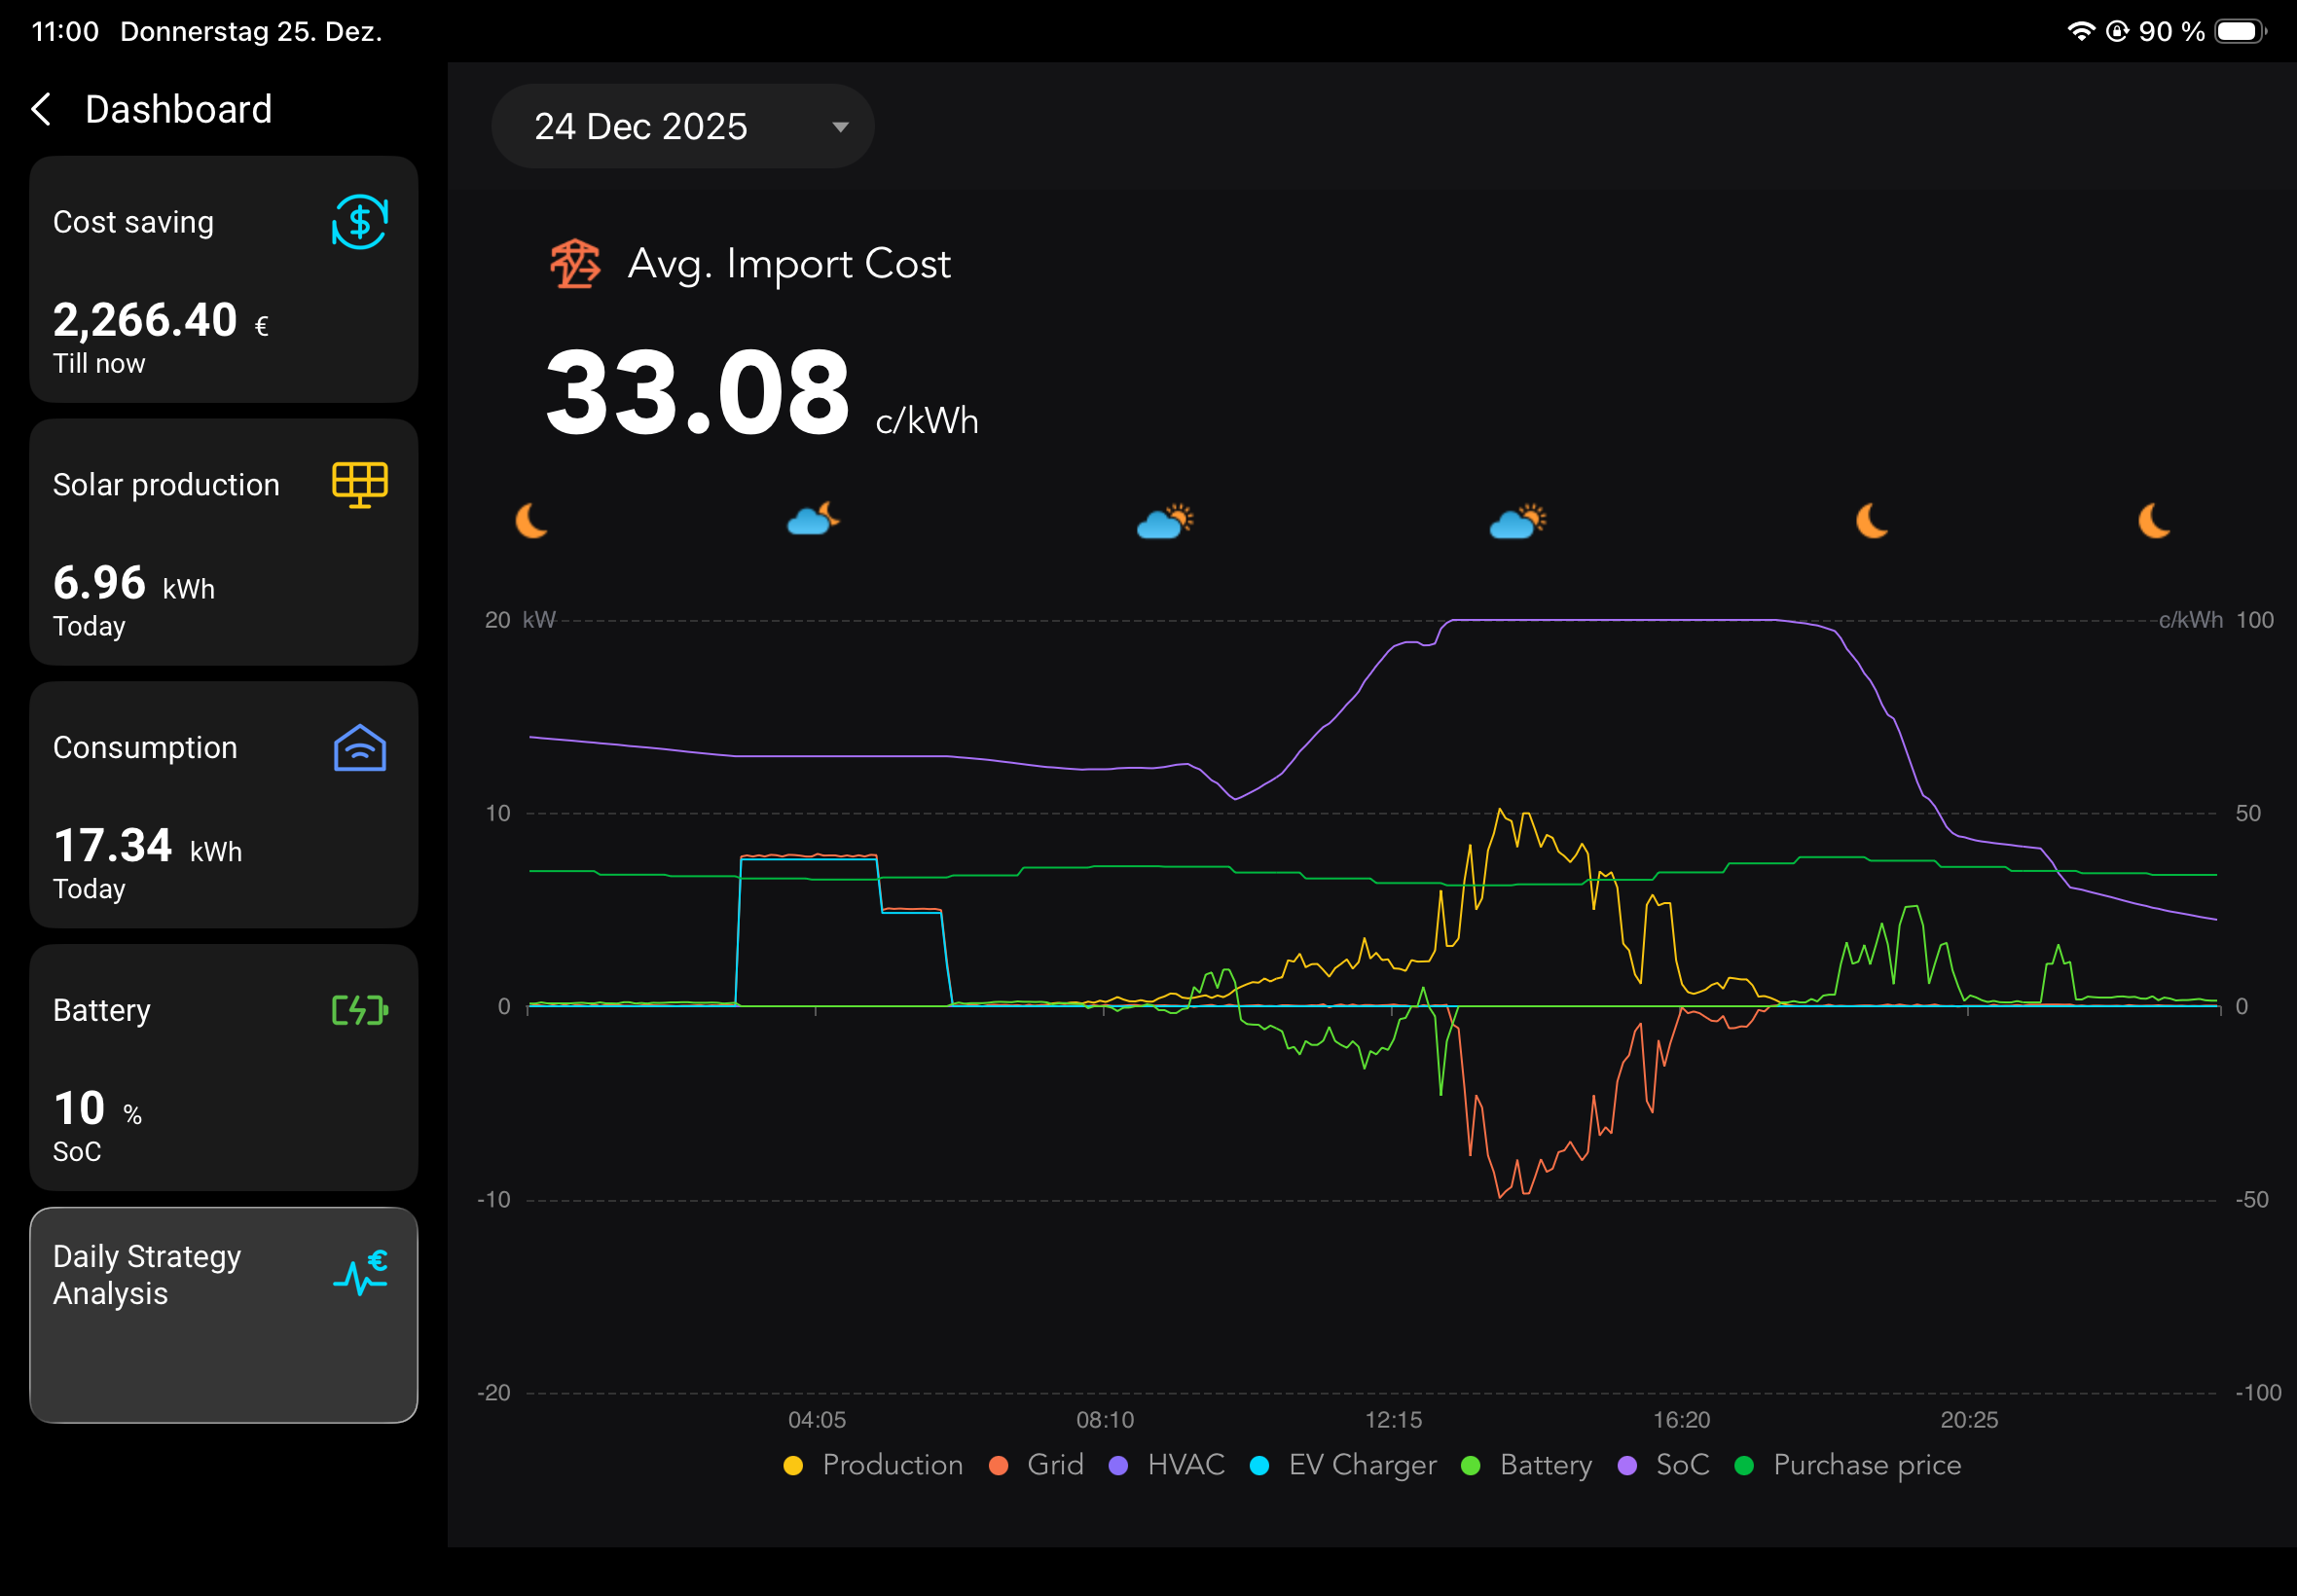
Task: Click the SoC legend color dot
Action: tap(1627, 1466)
